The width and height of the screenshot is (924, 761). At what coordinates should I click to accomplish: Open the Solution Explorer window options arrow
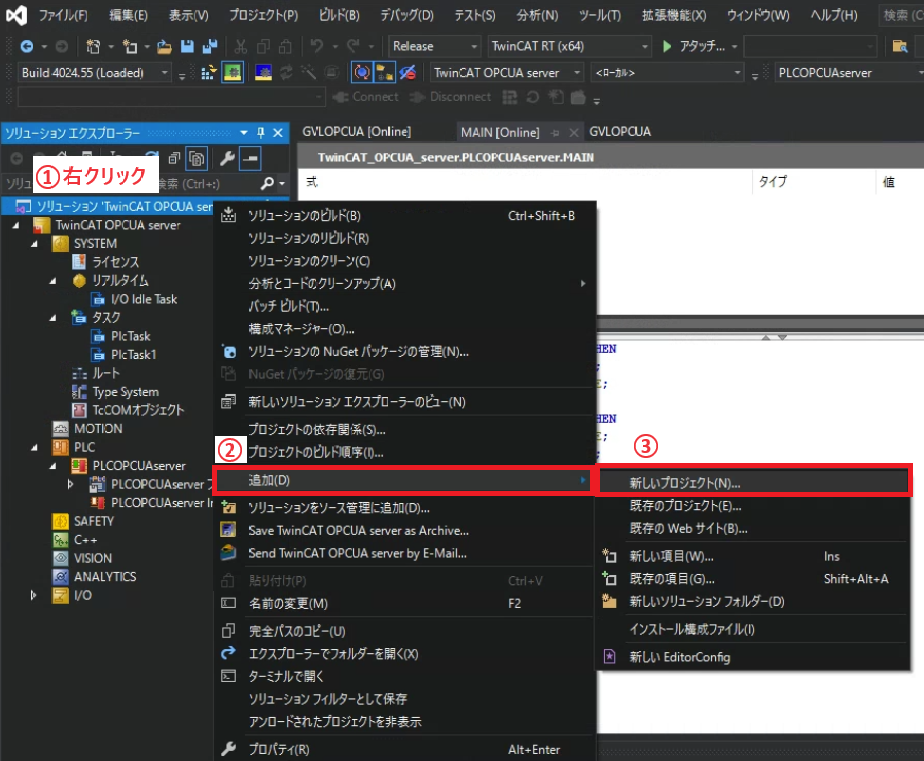click(x=244, y=133)
